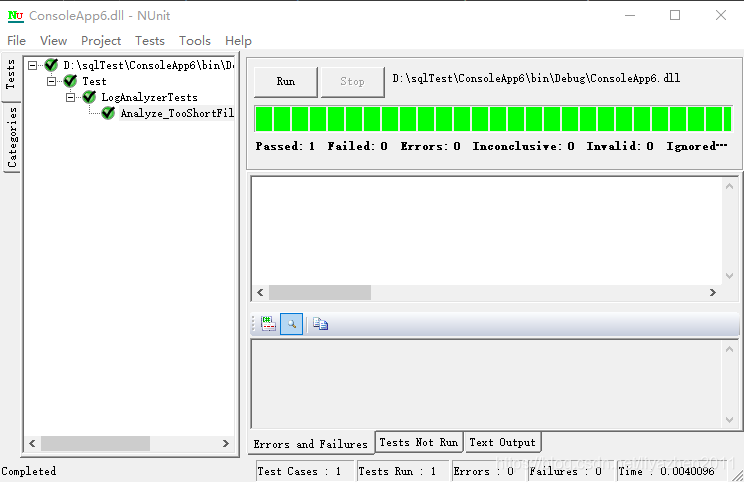The image size is (744, 482).
Task: Select the Test tree item label
Action: click(94, 81)
